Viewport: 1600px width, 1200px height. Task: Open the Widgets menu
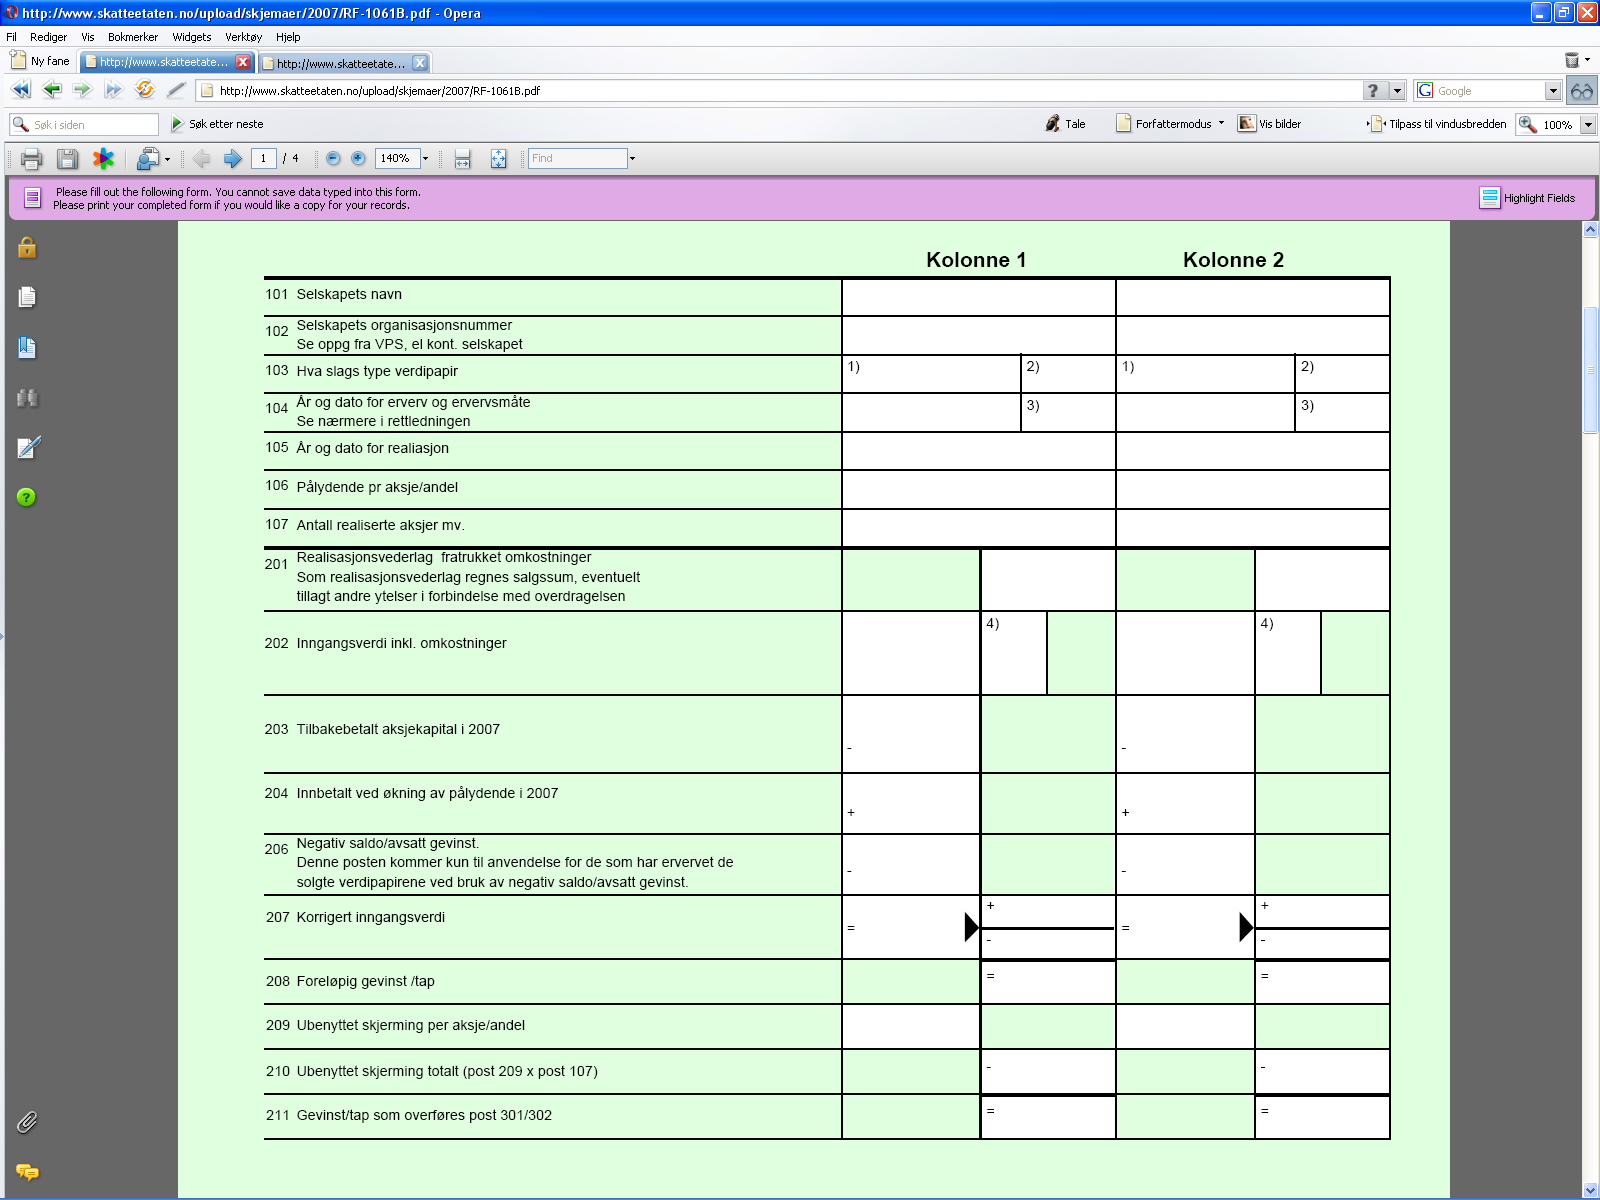tap(191, 37)
